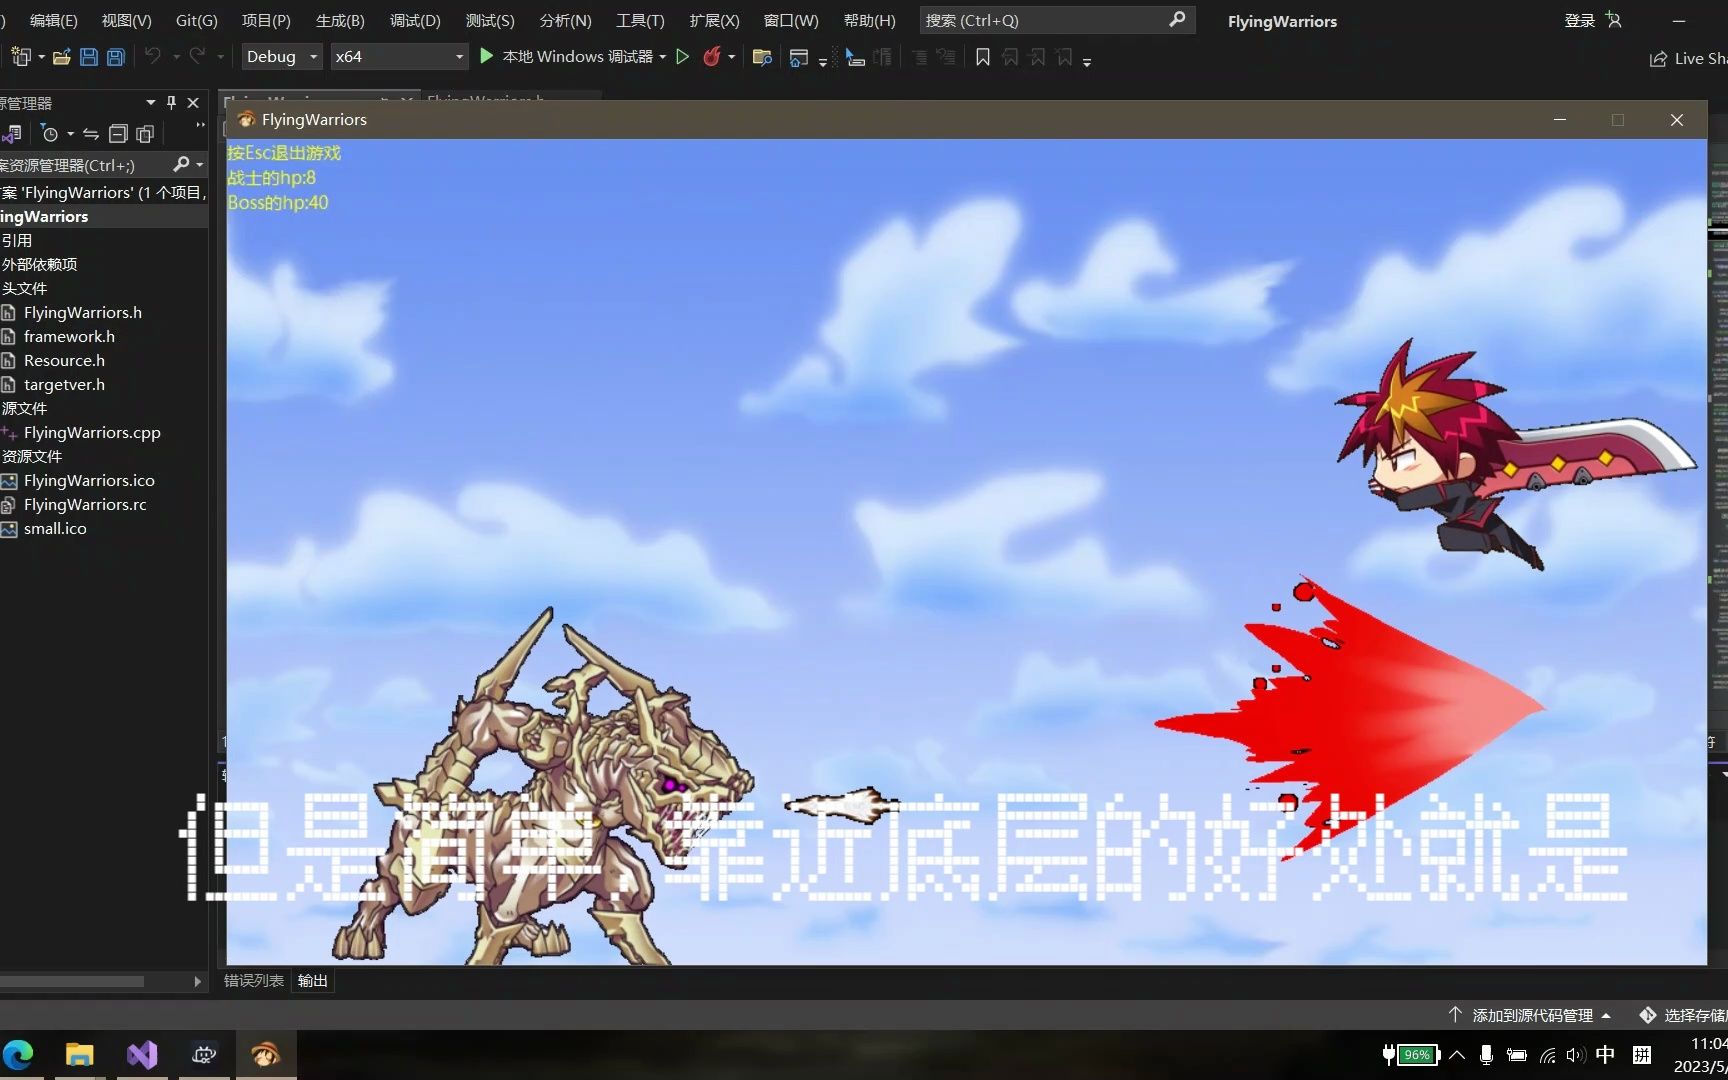Open the x64 platform dropdown
The image size is (1728, 1080).
click(x=397, y=56)
